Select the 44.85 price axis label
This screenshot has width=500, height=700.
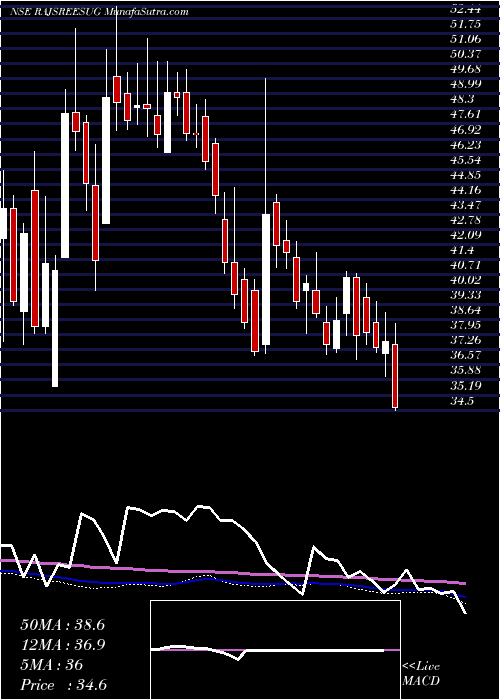(x=464, y=175)
